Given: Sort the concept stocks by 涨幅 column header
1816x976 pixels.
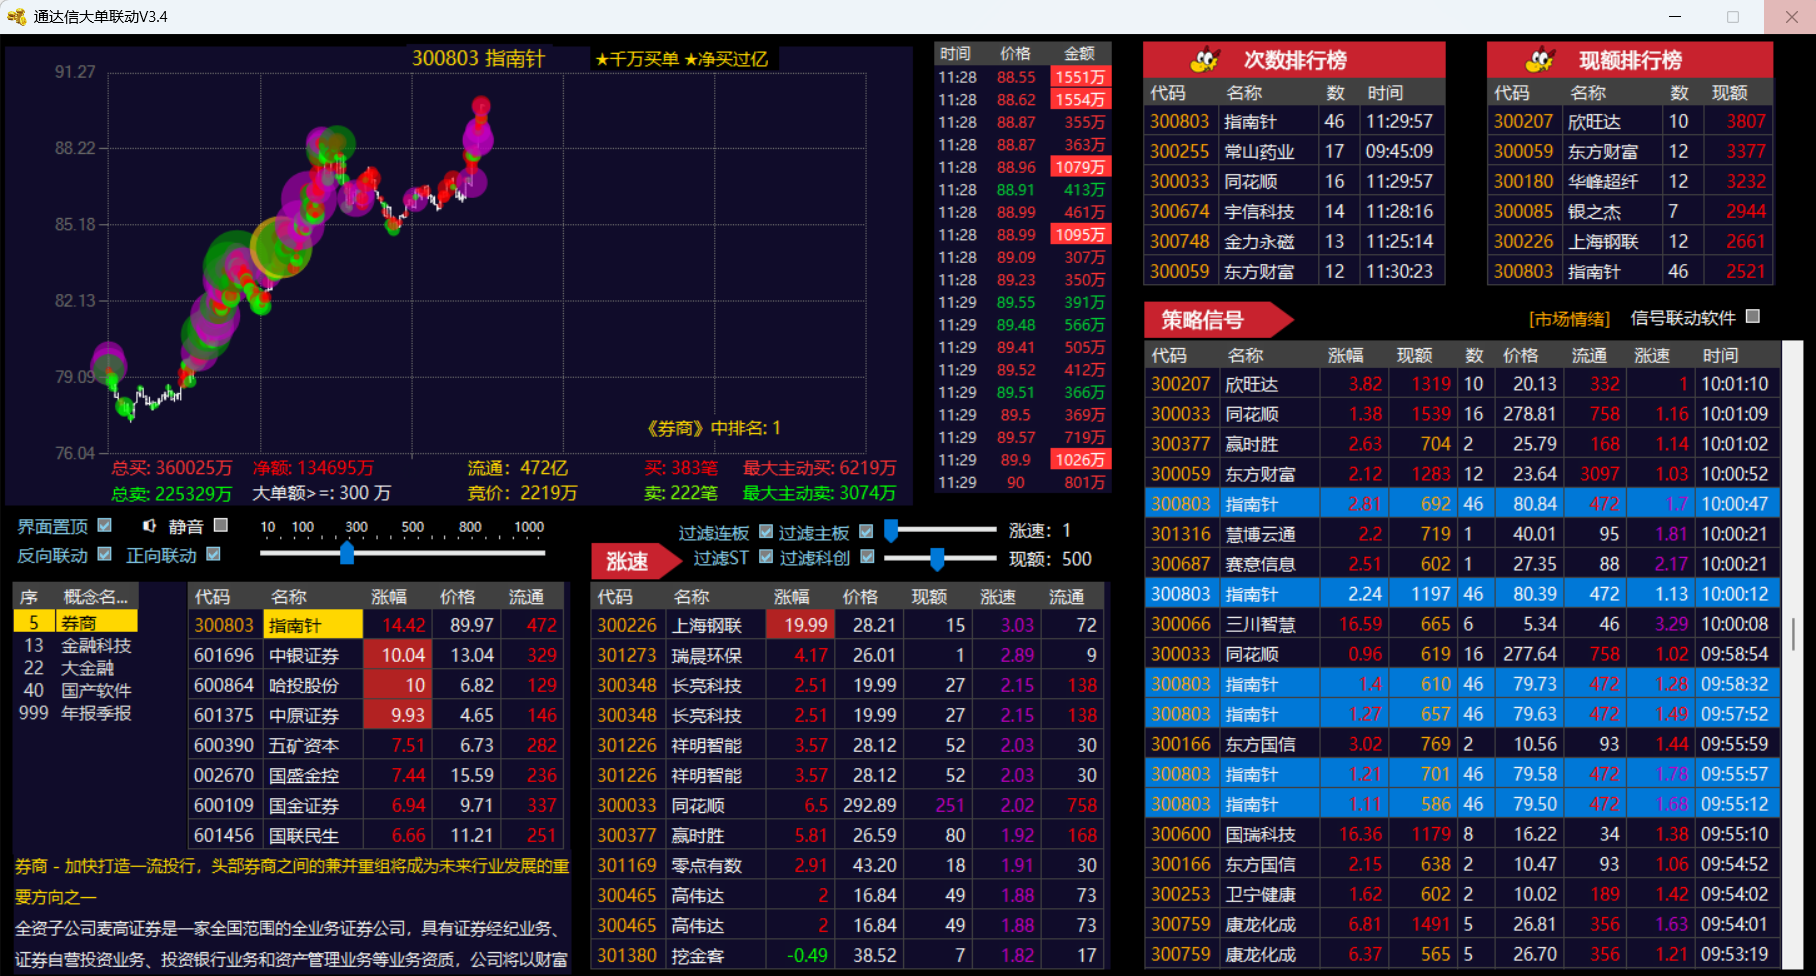Looking at the screenshot, I should click(x=389, y=597).
